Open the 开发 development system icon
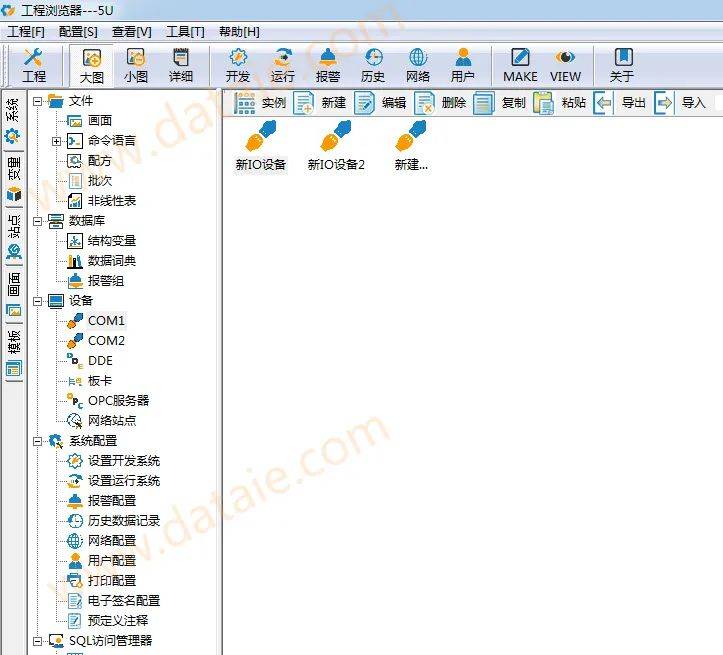This screenshot has width=723, height=655. tap(238, 65)
